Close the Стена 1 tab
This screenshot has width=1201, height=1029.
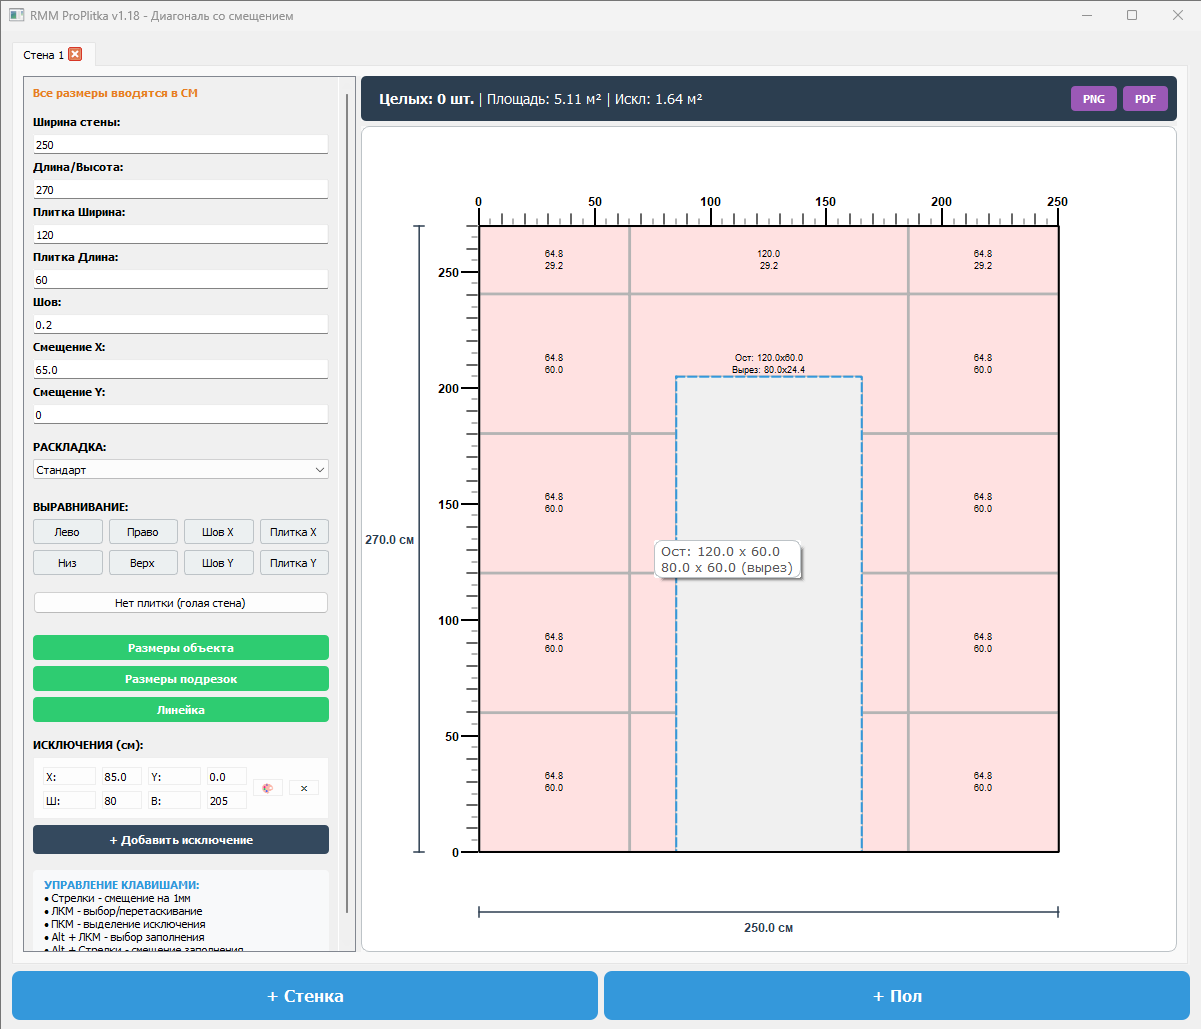point(75,54)
